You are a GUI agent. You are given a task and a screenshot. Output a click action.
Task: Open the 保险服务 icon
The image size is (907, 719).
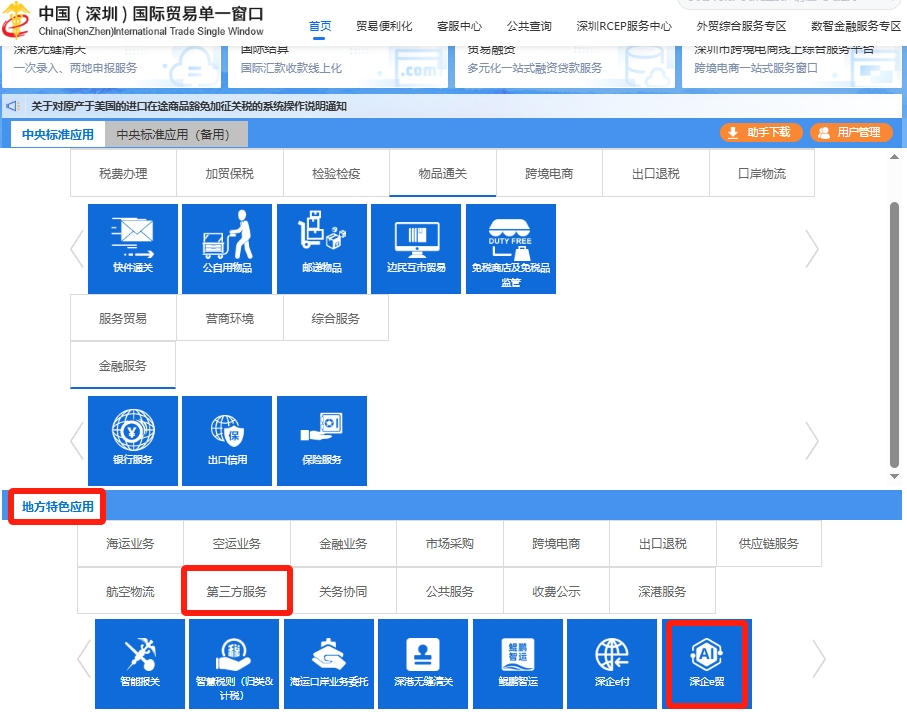(x=322, y=441)
